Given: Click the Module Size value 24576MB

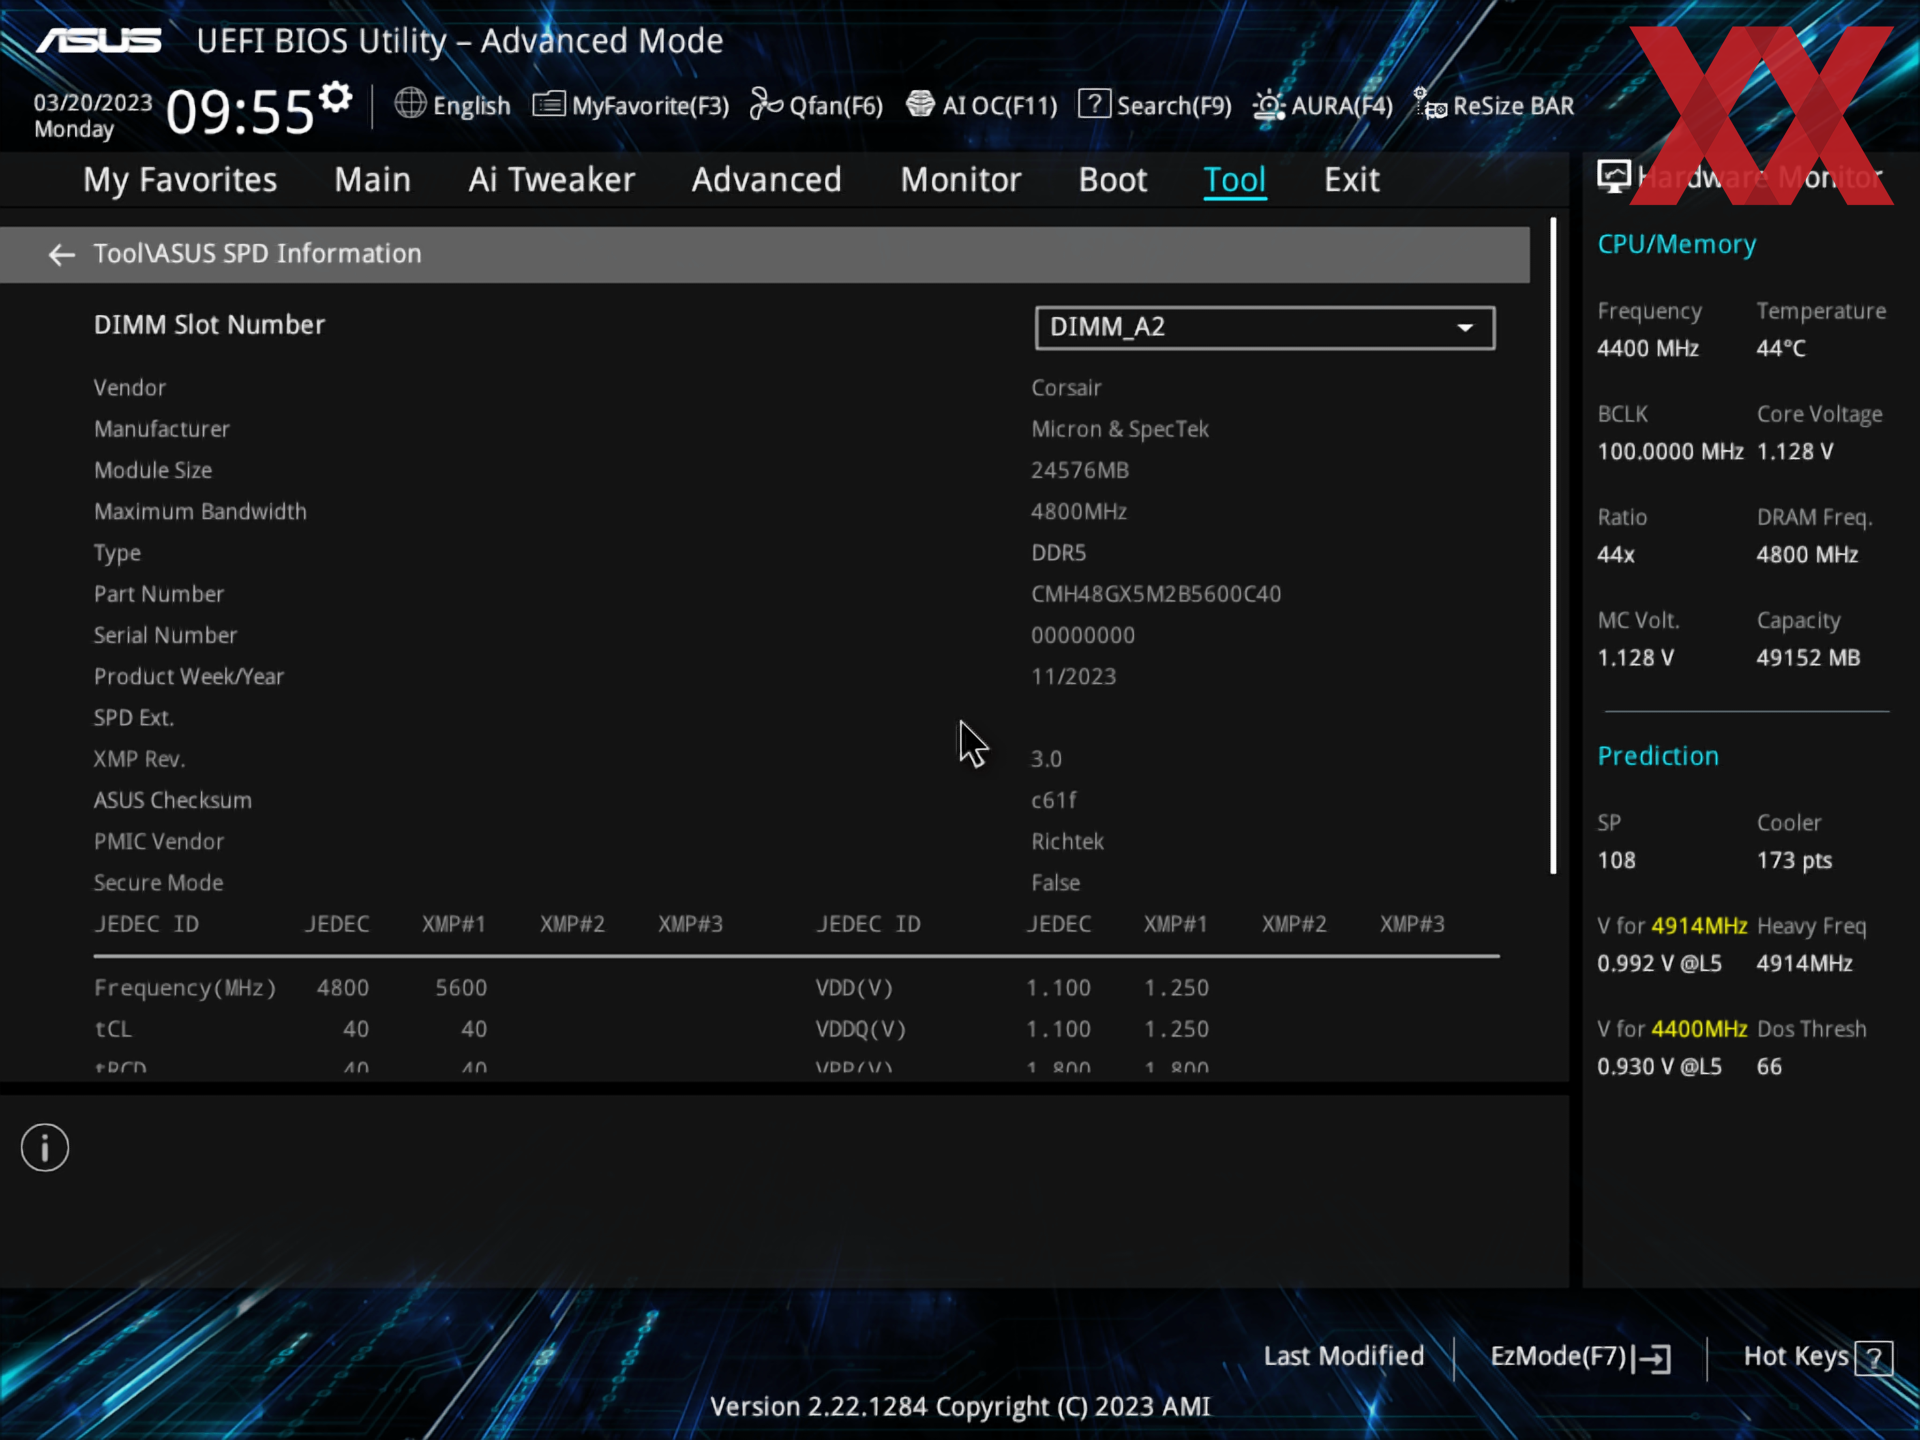Looking at the screenshot, I should tap(1080, 470).
